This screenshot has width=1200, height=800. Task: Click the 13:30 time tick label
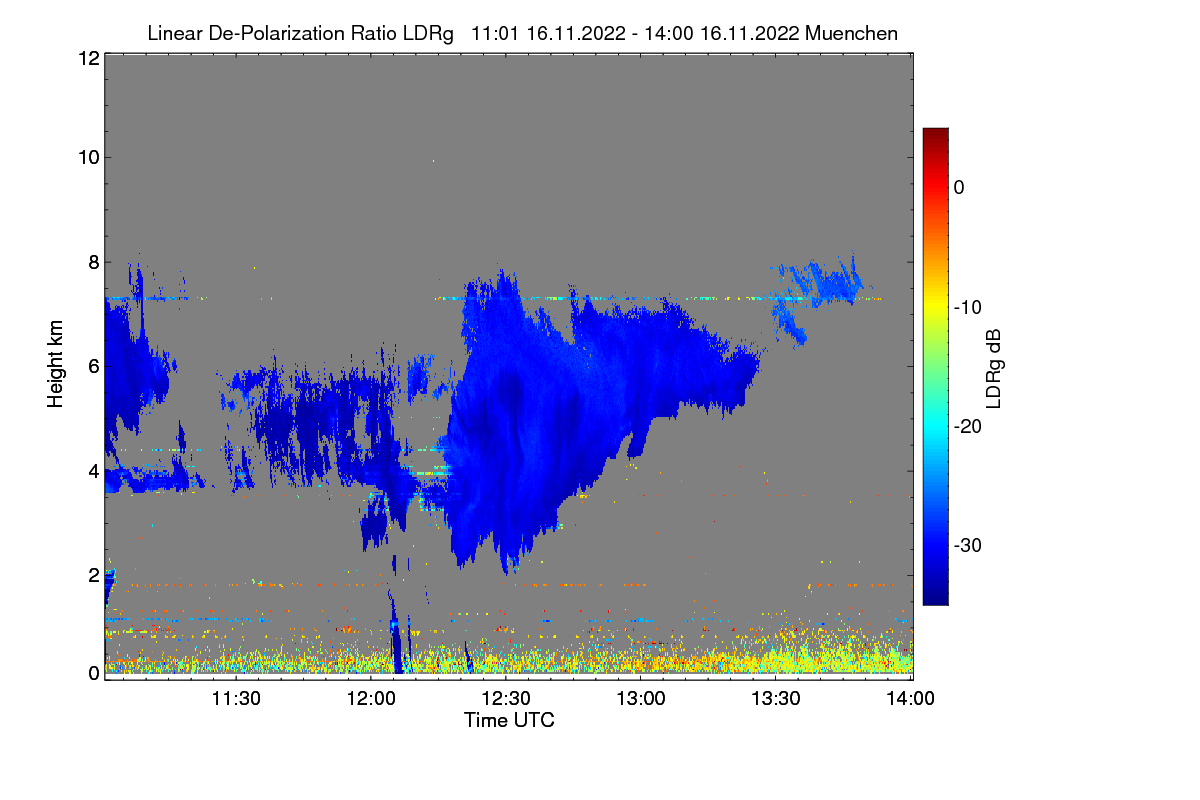[776, 698]
